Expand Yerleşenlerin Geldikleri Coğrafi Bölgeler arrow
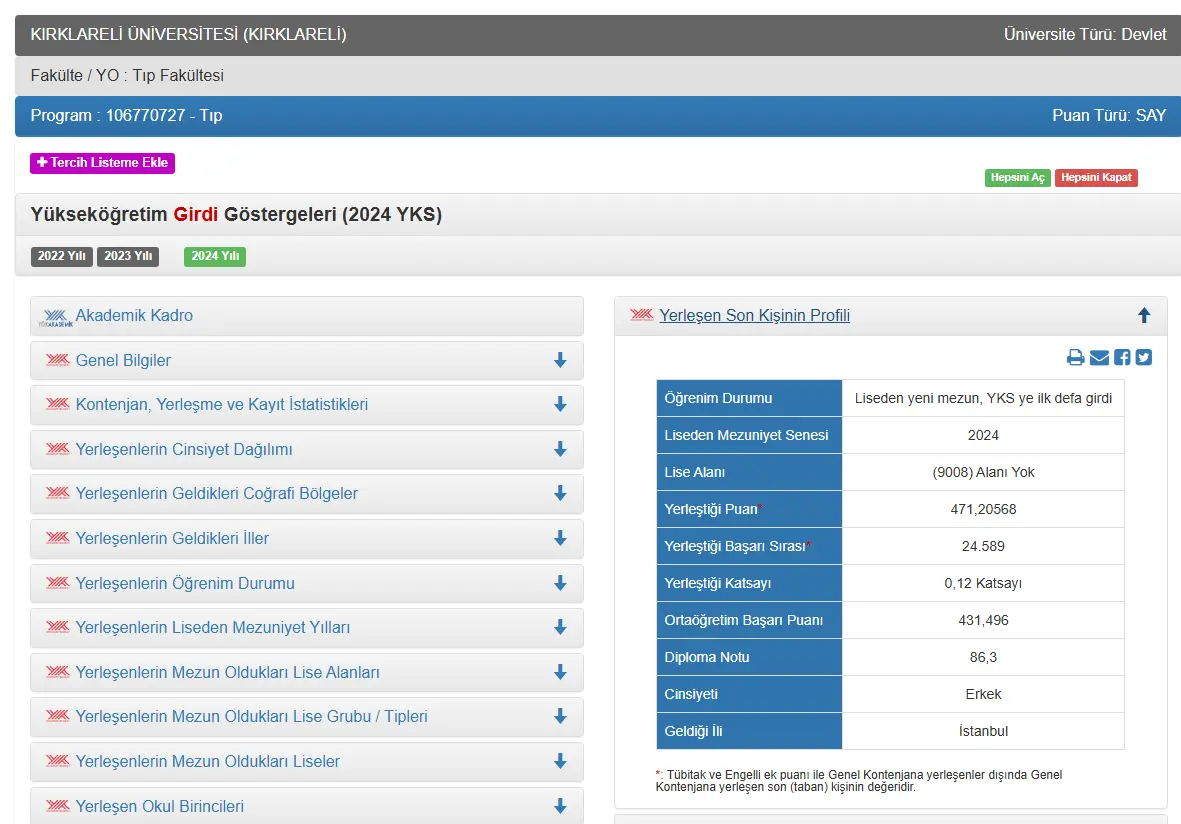Screen dimensions: 1181x824 (560, 493)
